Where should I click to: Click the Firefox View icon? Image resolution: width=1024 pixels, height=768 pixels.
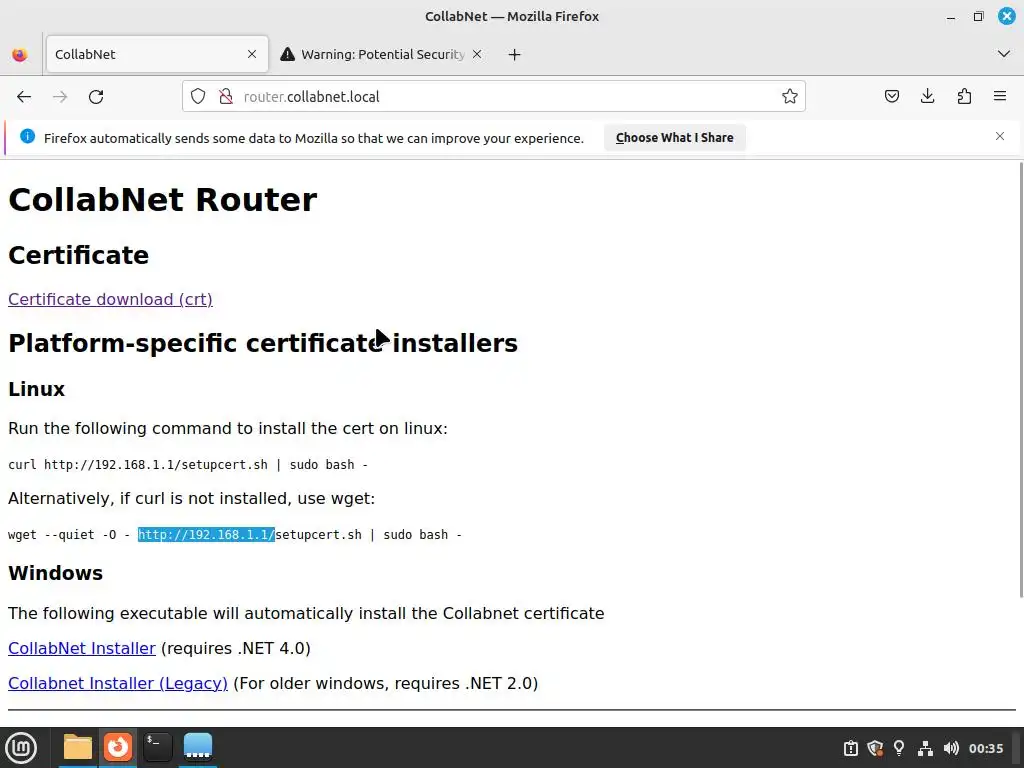(x=20, y=54)
